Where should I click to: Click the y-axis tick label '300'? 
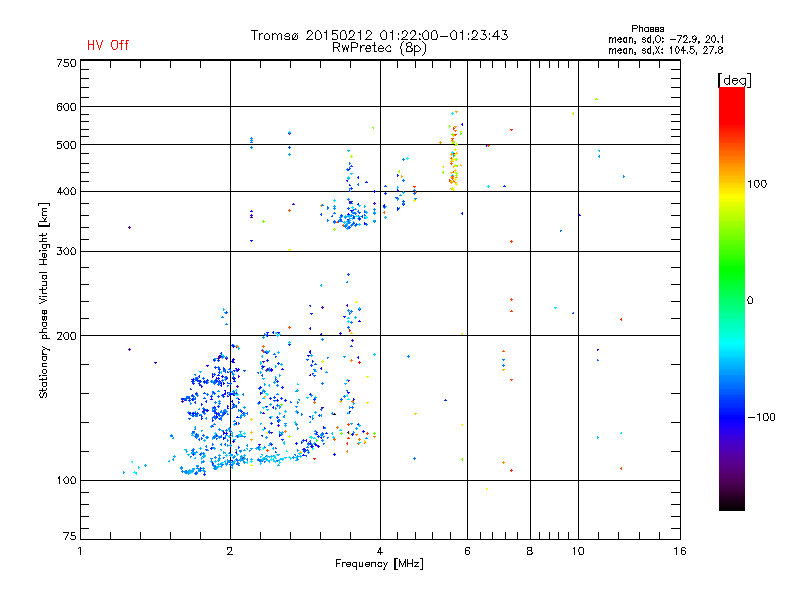67,252
